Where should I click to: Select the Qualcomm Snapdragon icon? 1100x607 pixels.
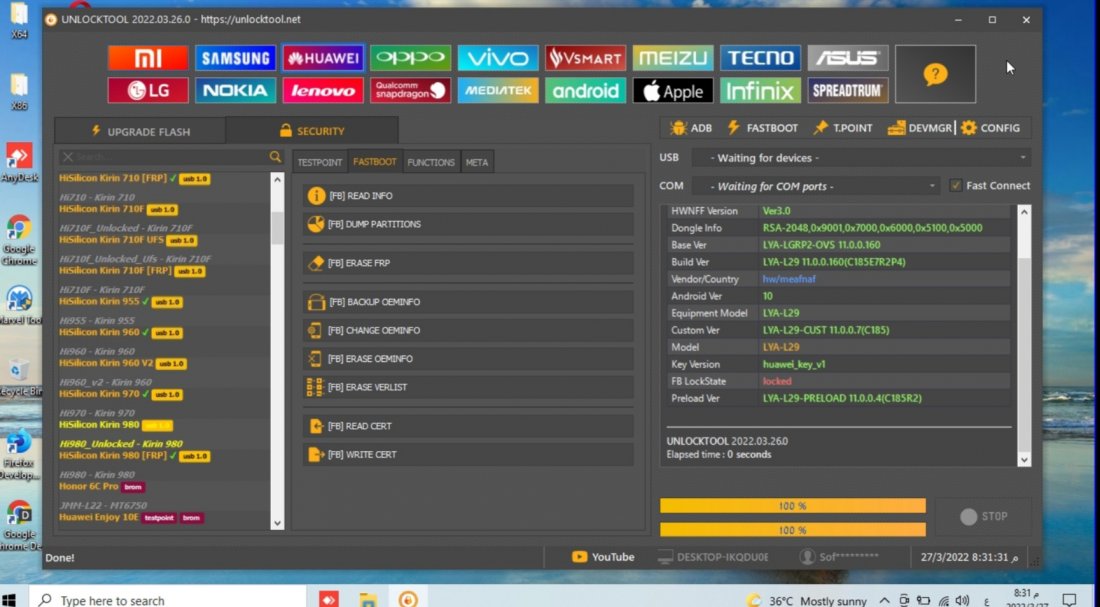click(x=410, y=91)
